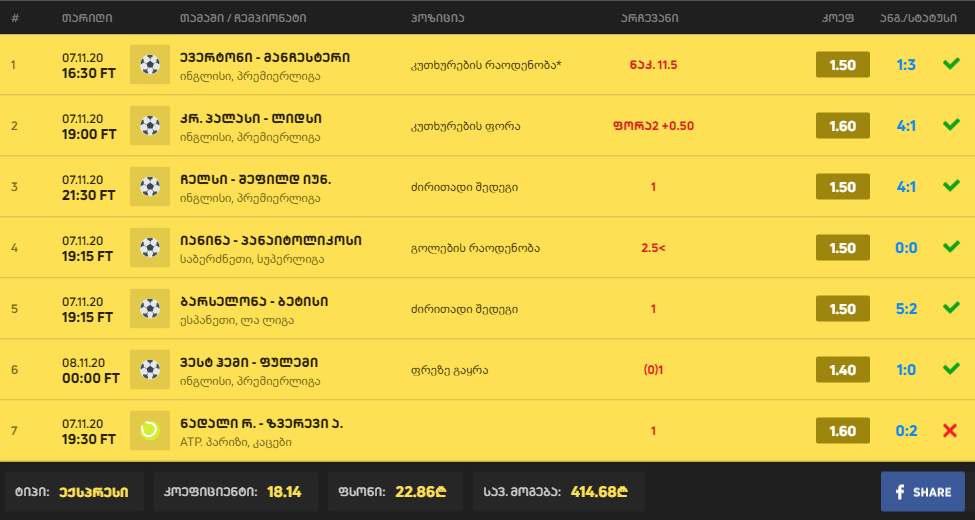975x520 pixels.
Task: Open the ჩელსი - შეფილდ იუნ. match title
Action: tap(256, 179)
